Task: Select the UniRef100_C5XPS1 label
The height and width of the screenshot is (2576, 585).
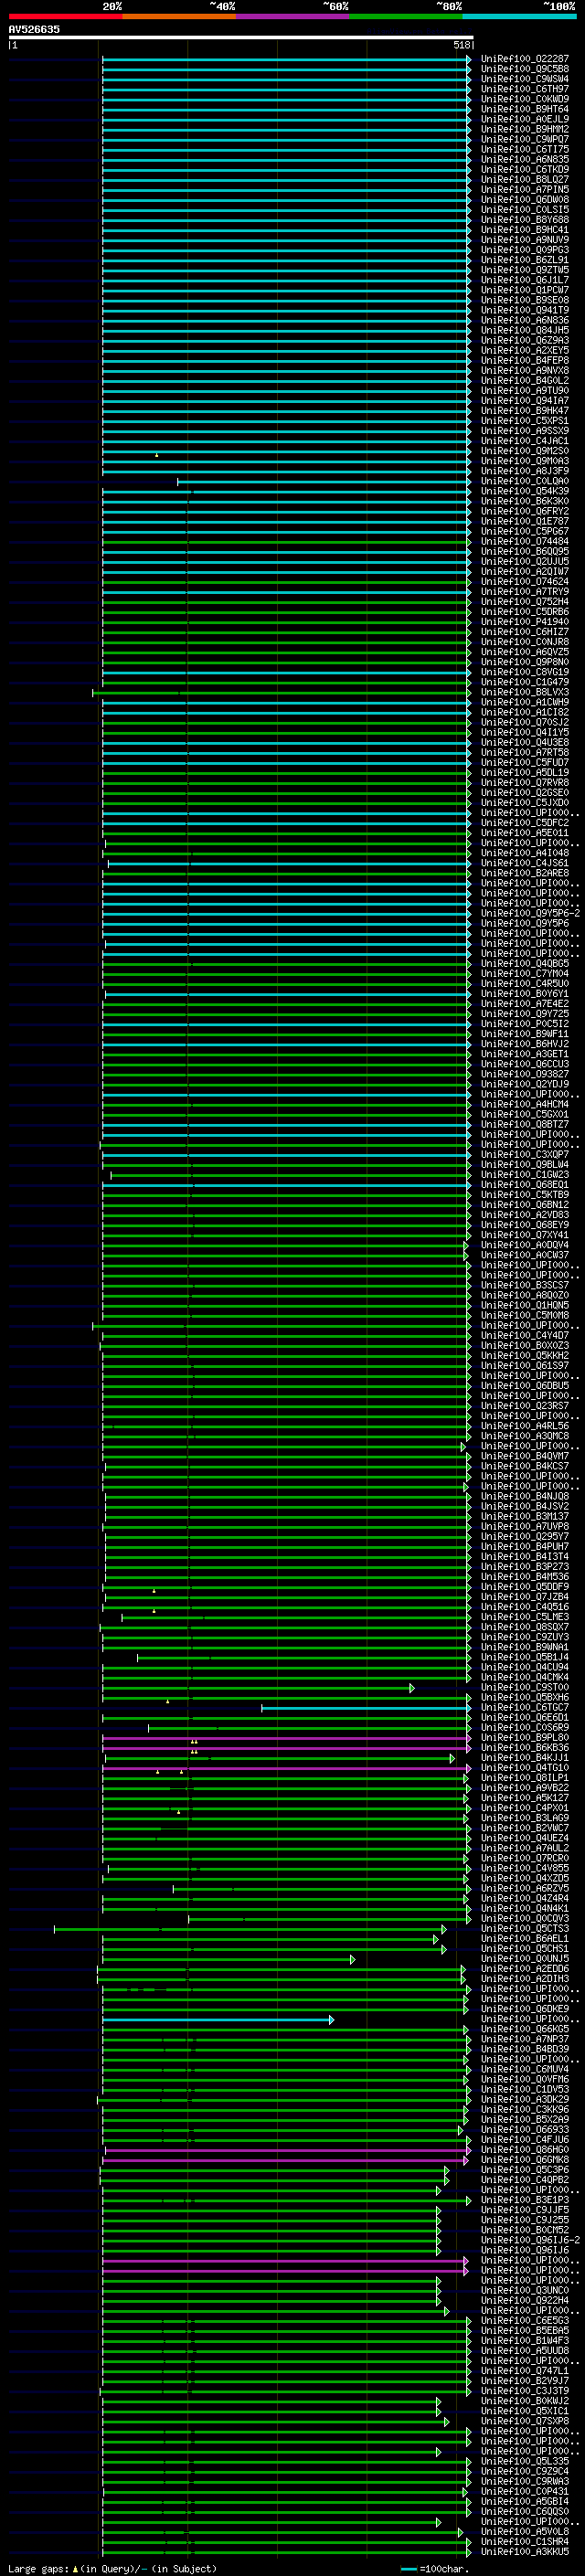Action: click(x=524, y=421)
